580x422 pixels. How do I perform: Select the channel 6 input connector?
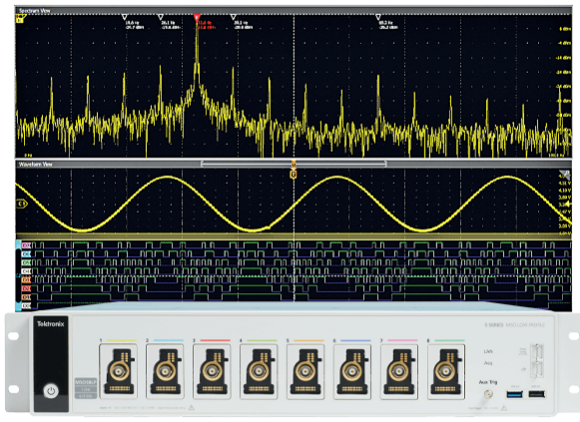pos(352,371)
